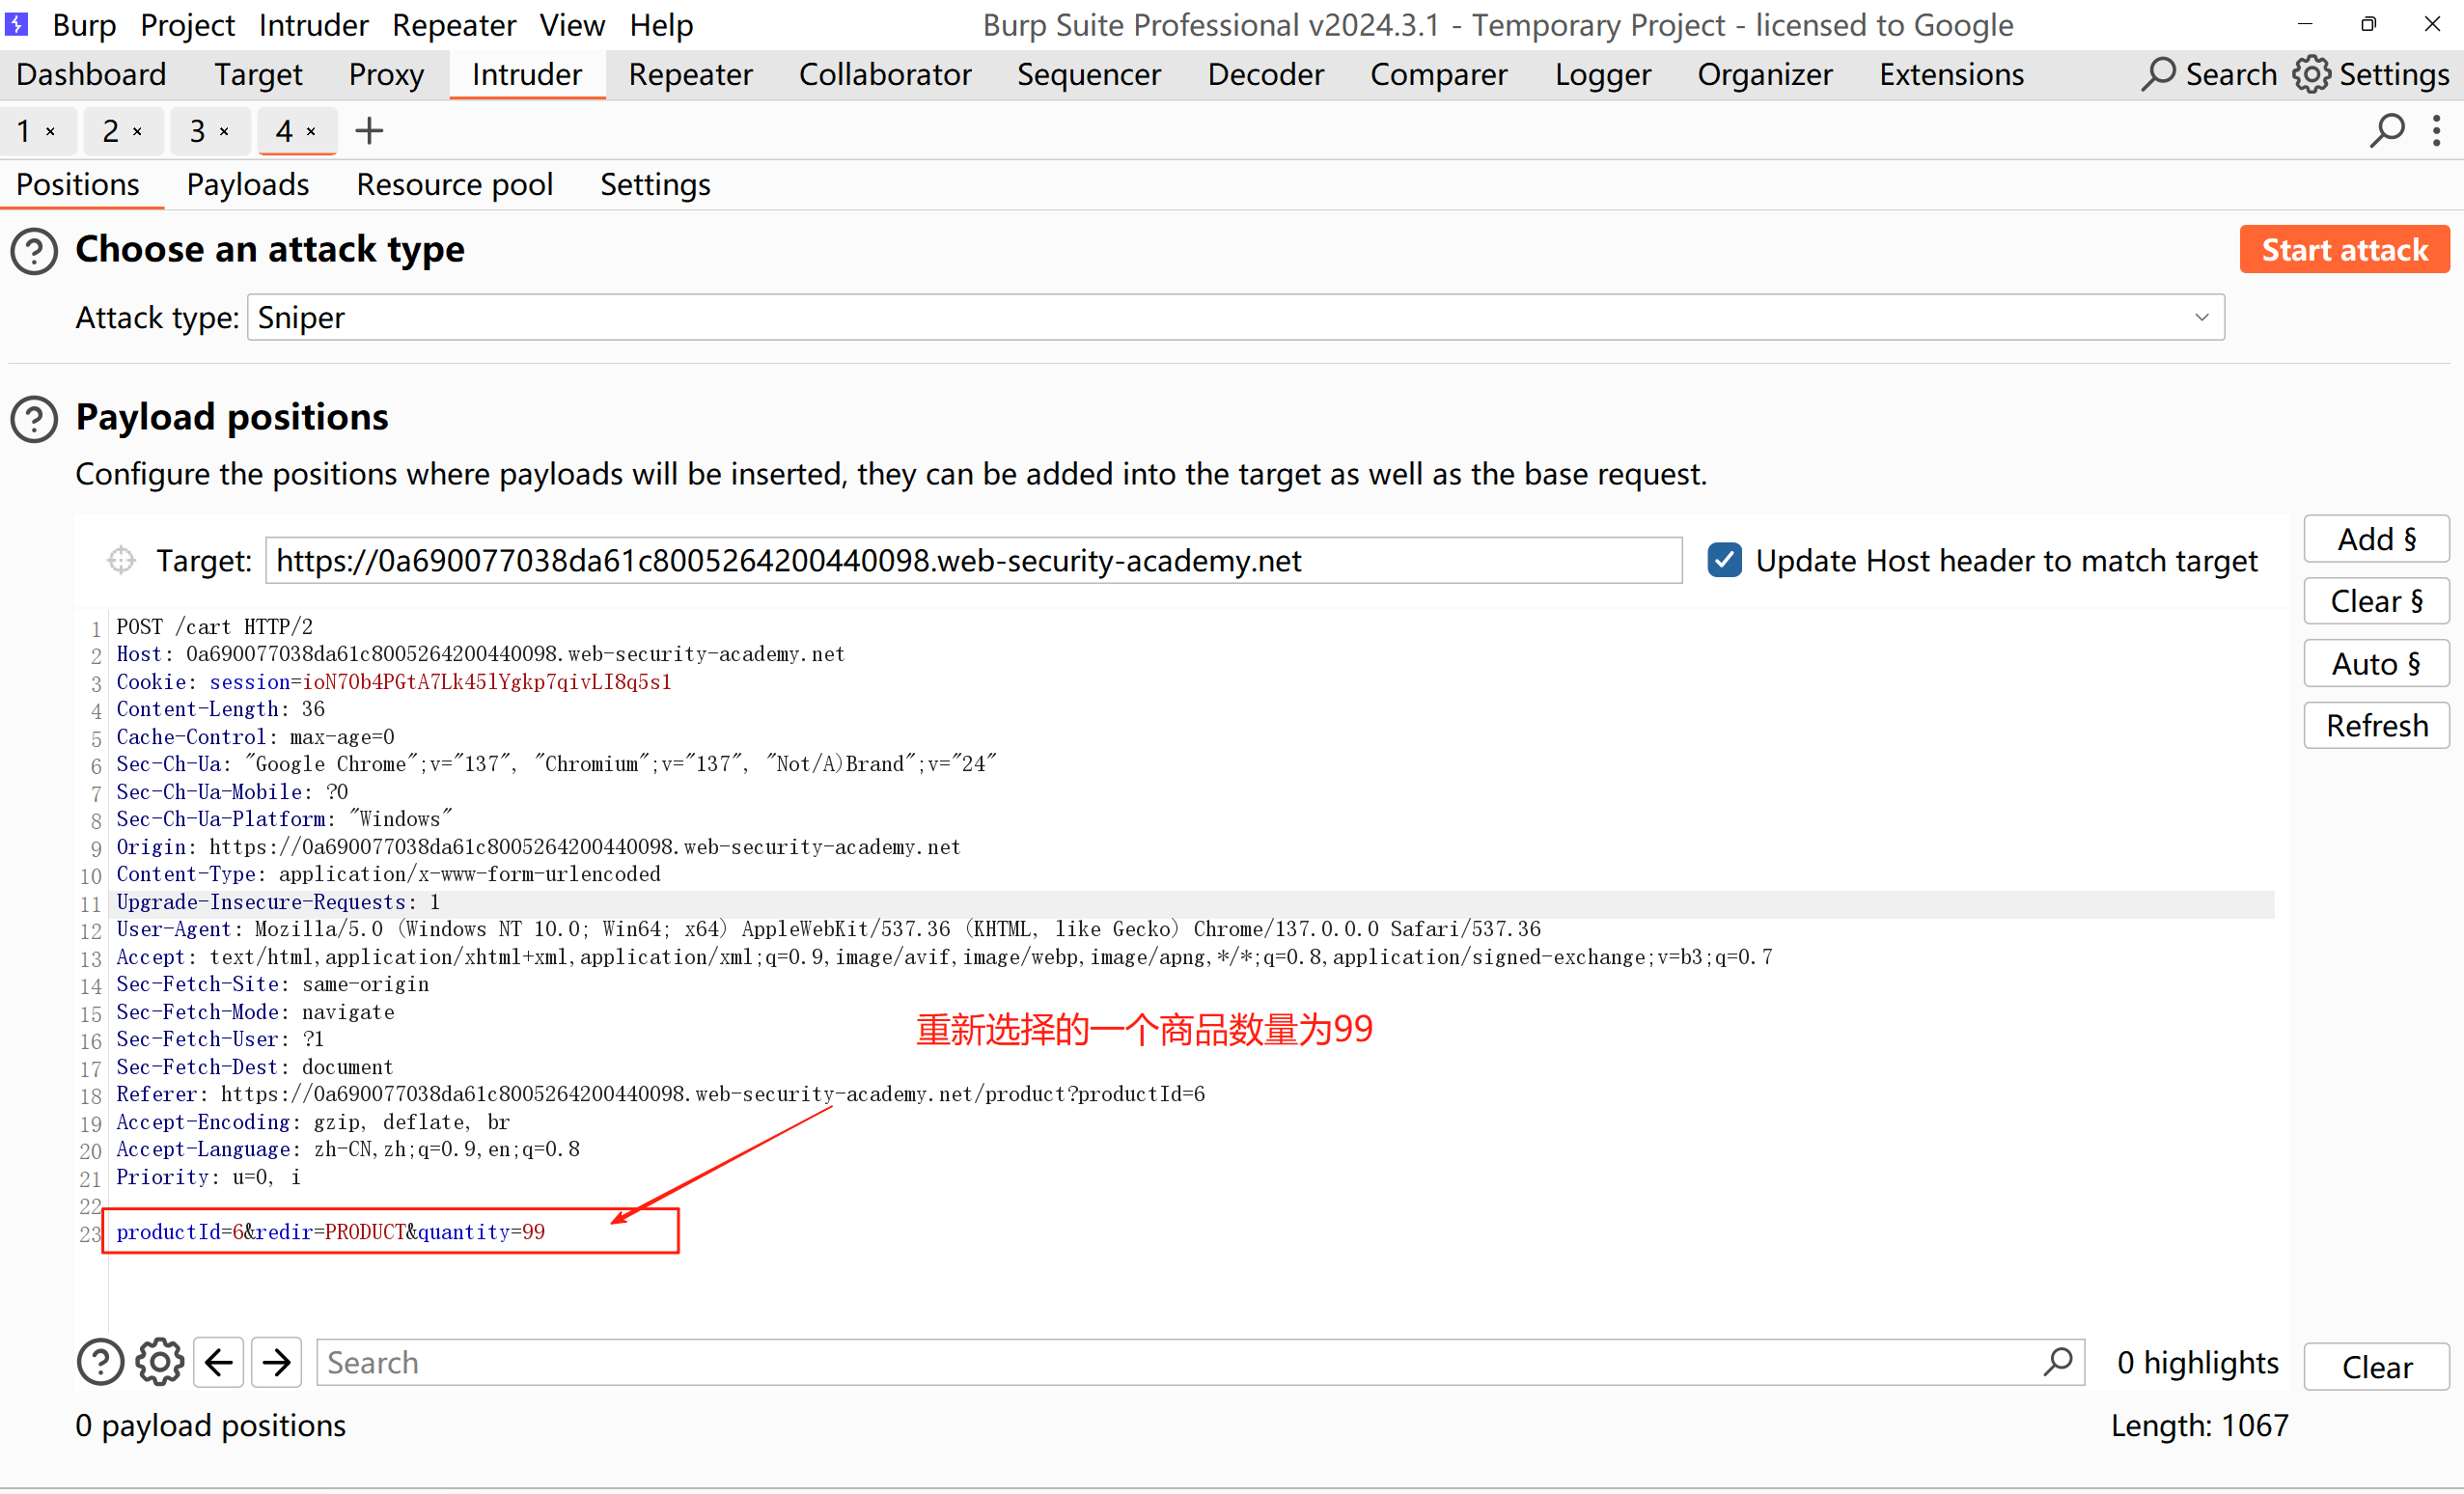
Task: Click the help icon beside Choose an attack type
Action: [34, 251]
